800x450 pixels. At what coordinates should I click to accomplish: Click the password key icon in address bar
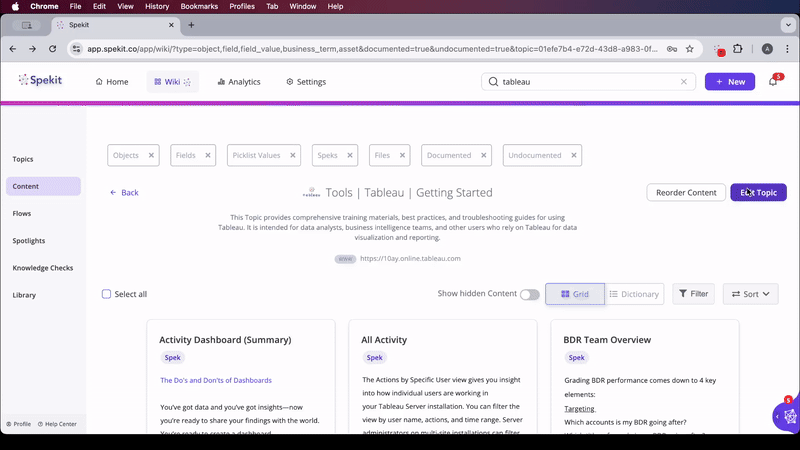click(x=672, y=49)
